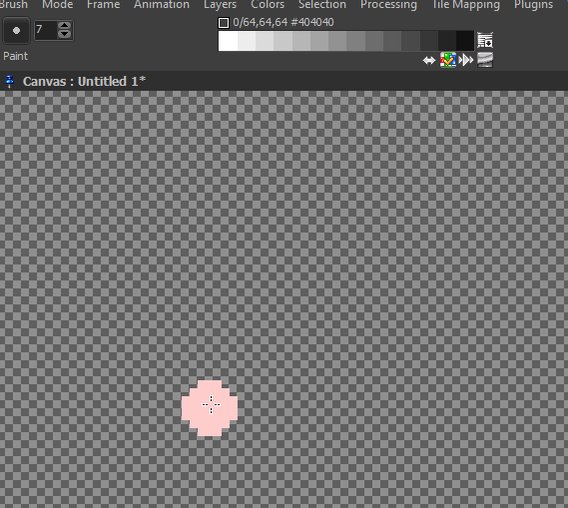This screenshot has width=568, height=508.
Task: Open the gray gradient ramp icon
Action: click(x=485, y=60)
